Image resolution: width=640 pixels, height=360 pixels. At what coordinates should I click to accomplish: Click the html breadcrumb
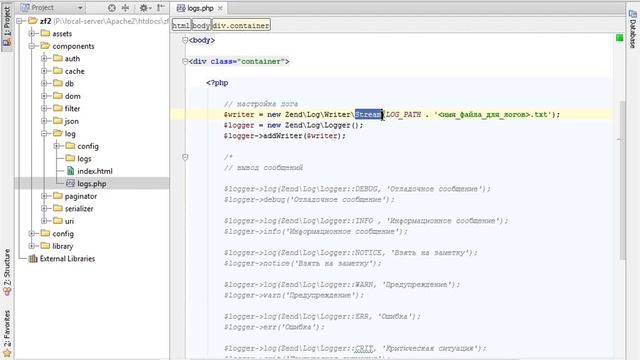[x=181, y=25]
